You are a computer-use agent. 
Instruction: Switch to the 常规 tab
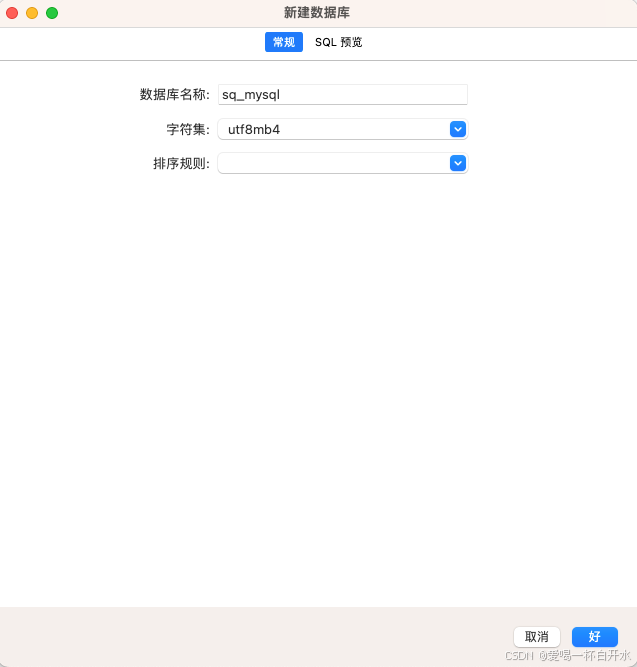(284, 42)
